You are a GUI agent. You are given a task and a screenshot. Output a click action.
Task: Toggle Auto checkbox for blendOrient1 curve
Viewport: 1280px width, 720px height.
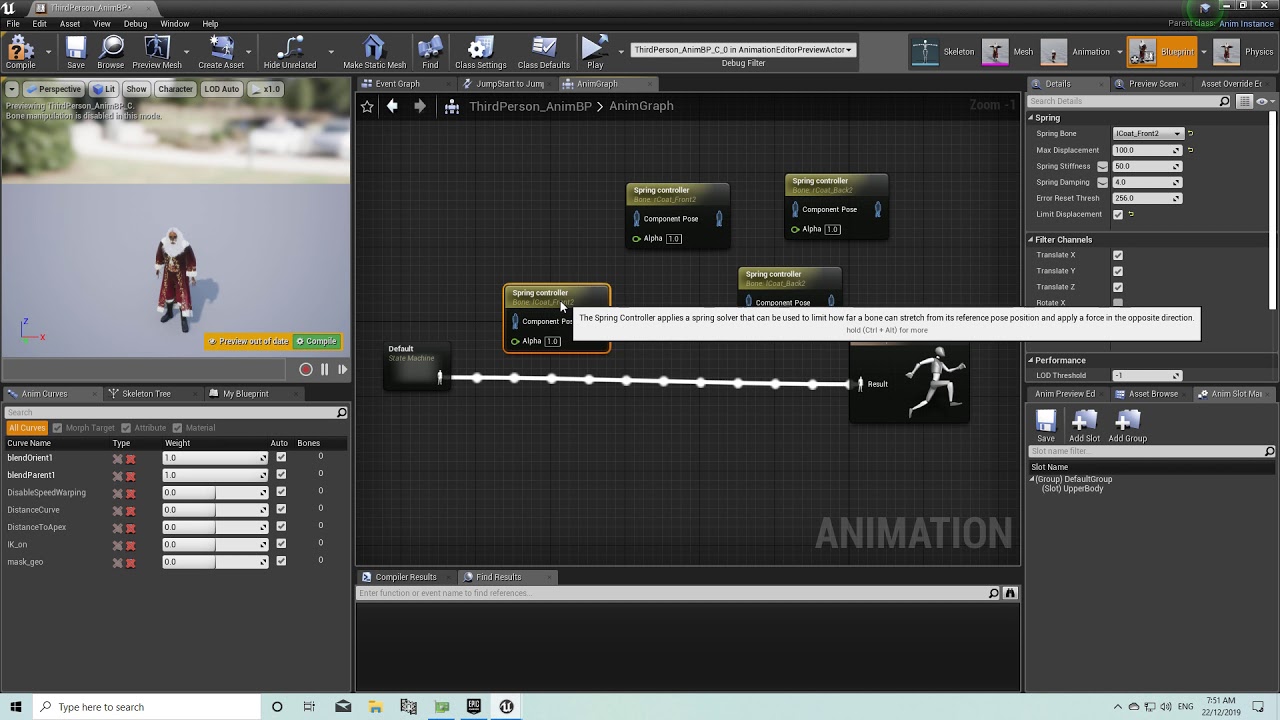tap(281, 458)
